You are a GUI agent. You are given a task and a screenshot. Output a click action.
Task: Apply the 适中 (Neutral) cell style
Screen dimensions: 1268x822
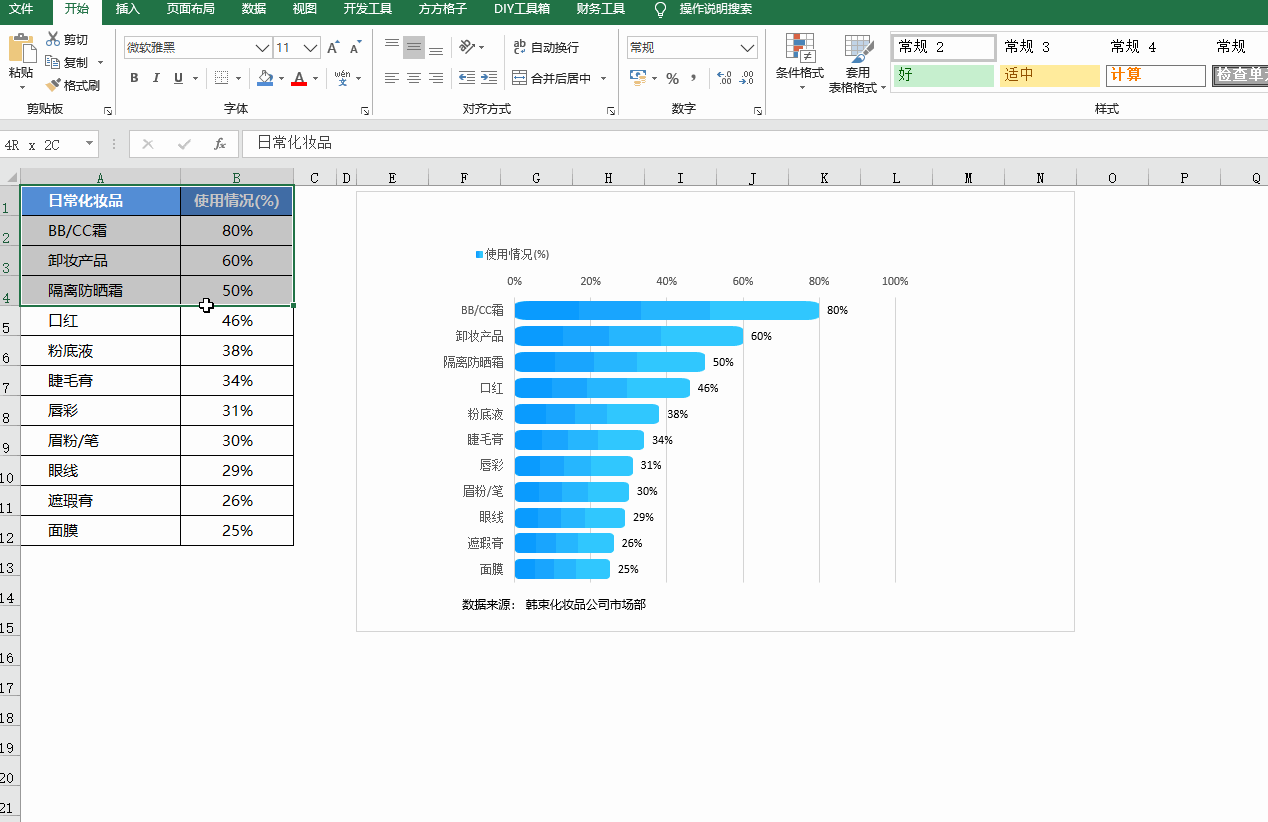coord(1050,75)
